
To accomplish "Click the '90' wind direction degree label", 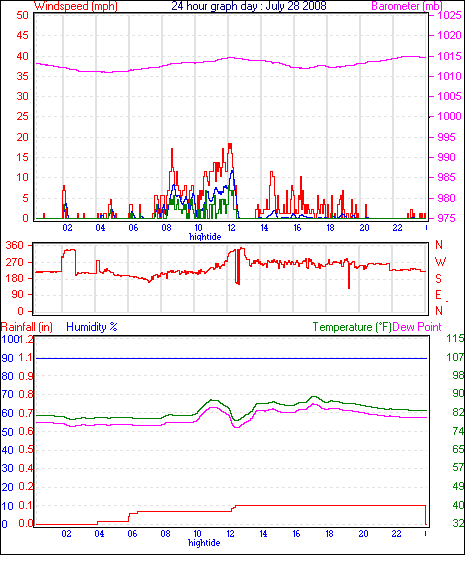I will click(x=17, y=294).
